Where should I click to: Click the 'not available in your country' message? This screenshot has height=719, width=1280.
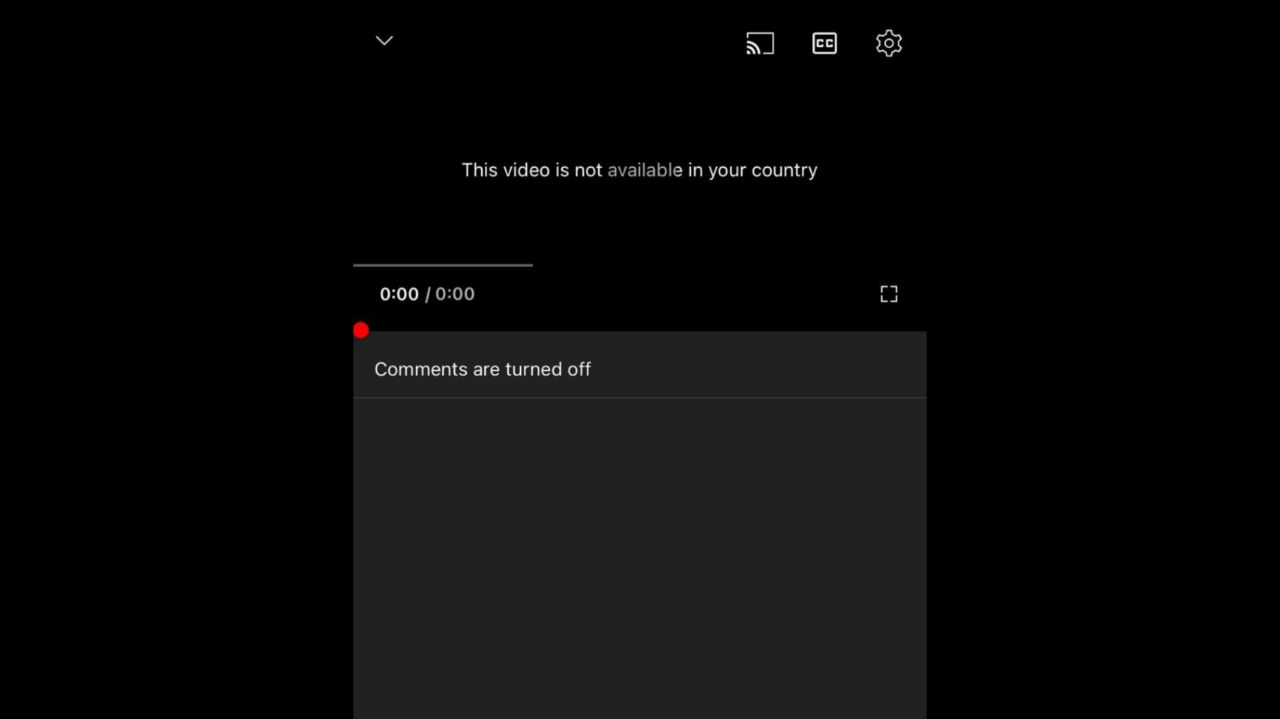pos(639,170)
